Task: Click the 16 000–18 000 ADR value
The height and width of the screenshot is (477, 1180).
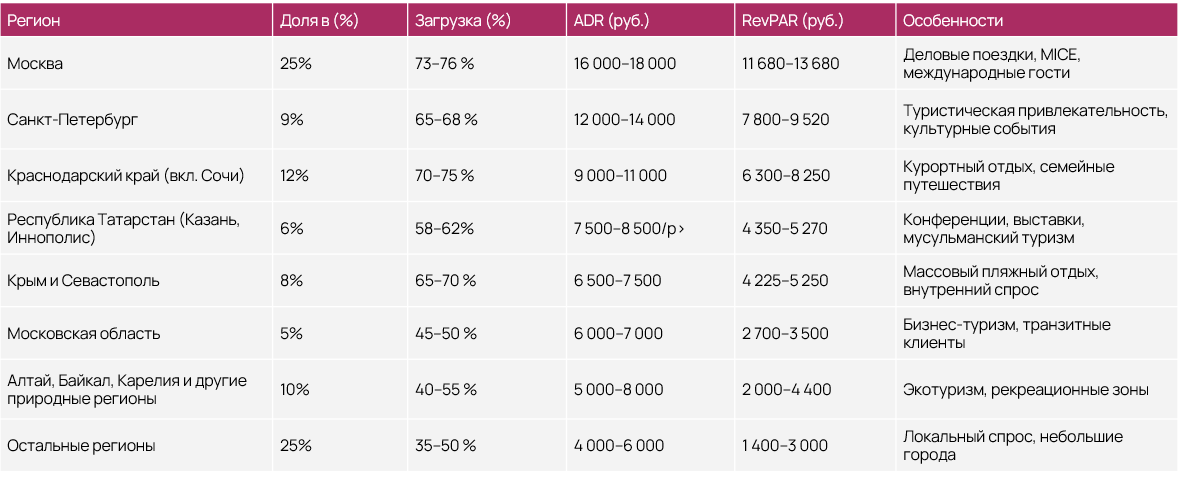Action: coord(625,63)
